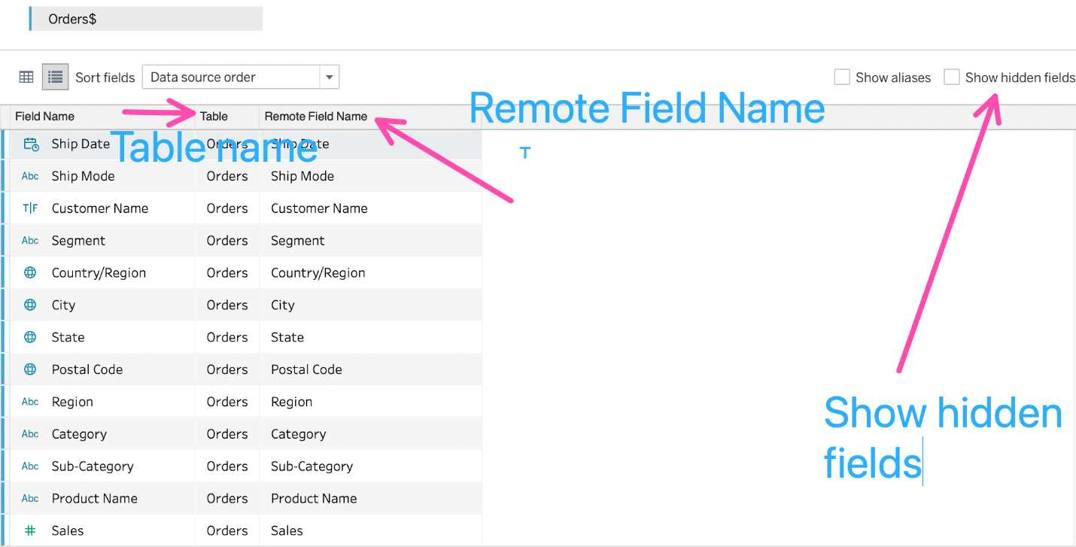Switch to the grid view icon

[x=27, y=77]
